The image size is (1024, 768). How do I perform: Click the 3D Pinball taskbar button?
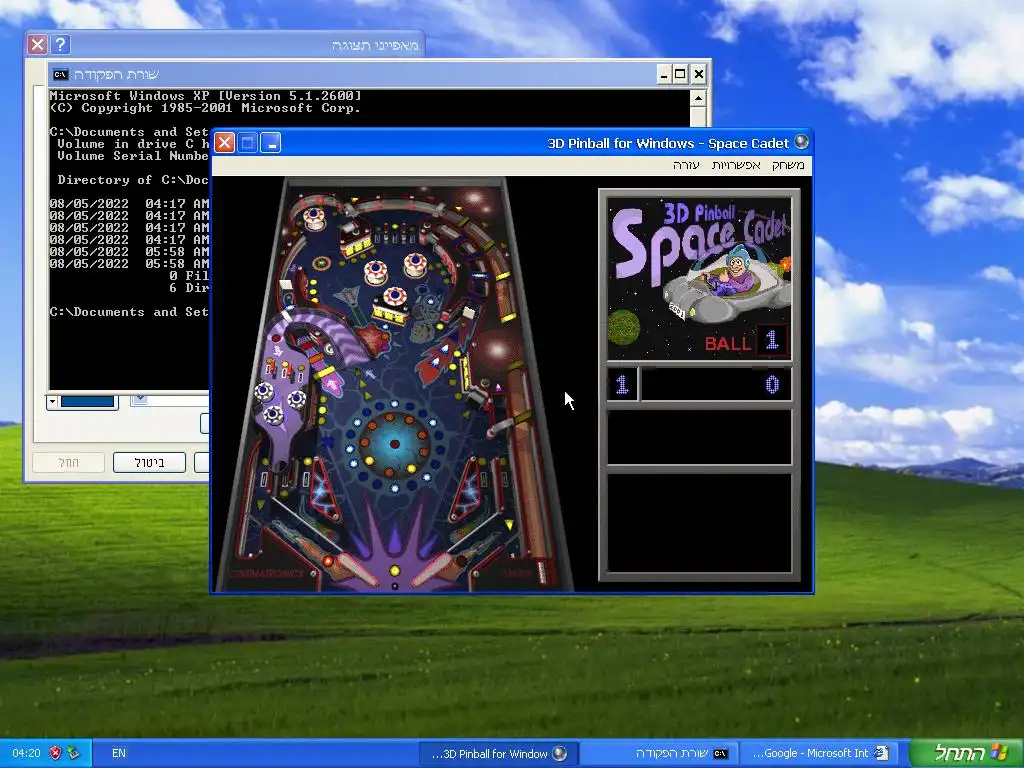tap(498, 753)
